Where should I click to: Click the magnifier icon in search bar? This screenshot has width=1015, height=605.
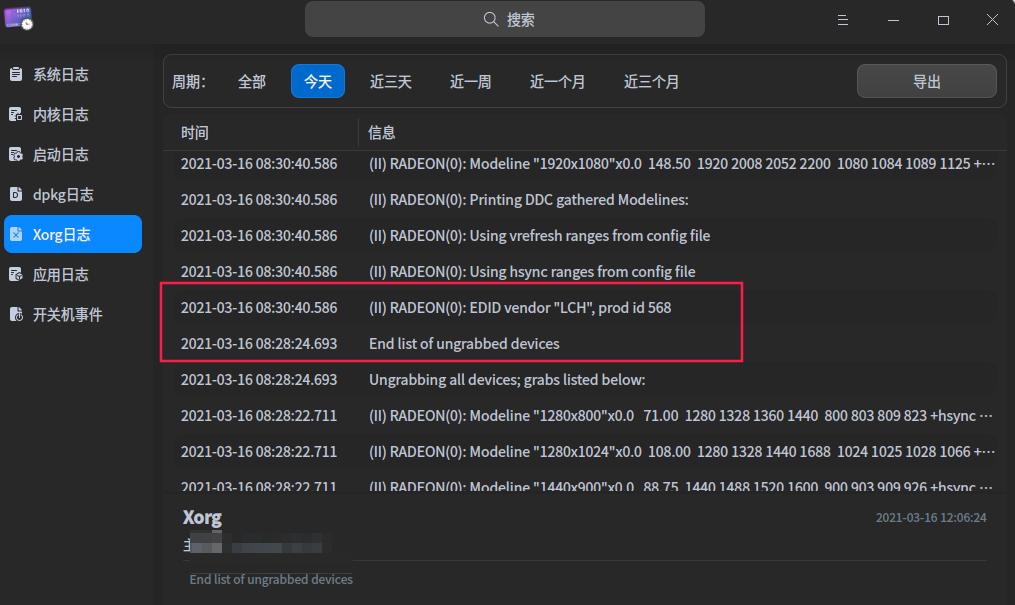491,19
